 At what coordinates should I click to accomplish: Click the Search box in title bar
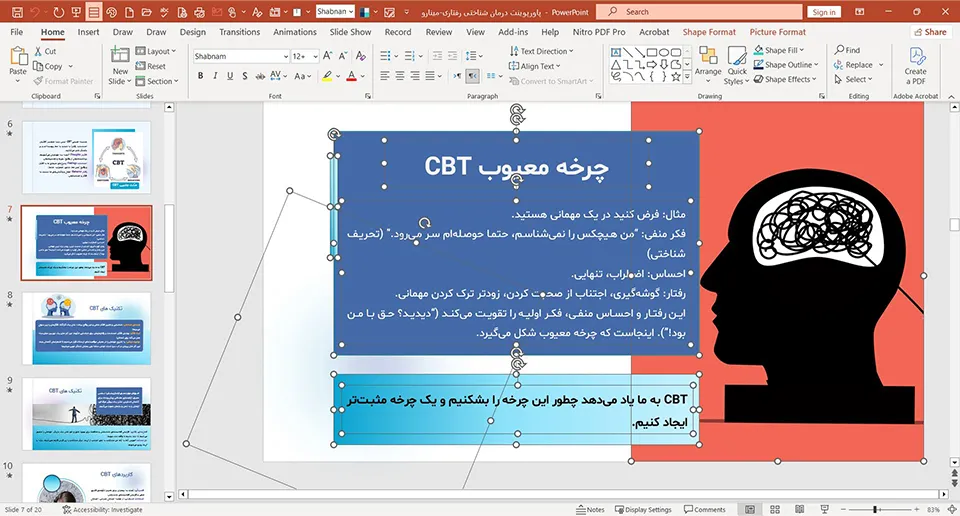(699, 12)
